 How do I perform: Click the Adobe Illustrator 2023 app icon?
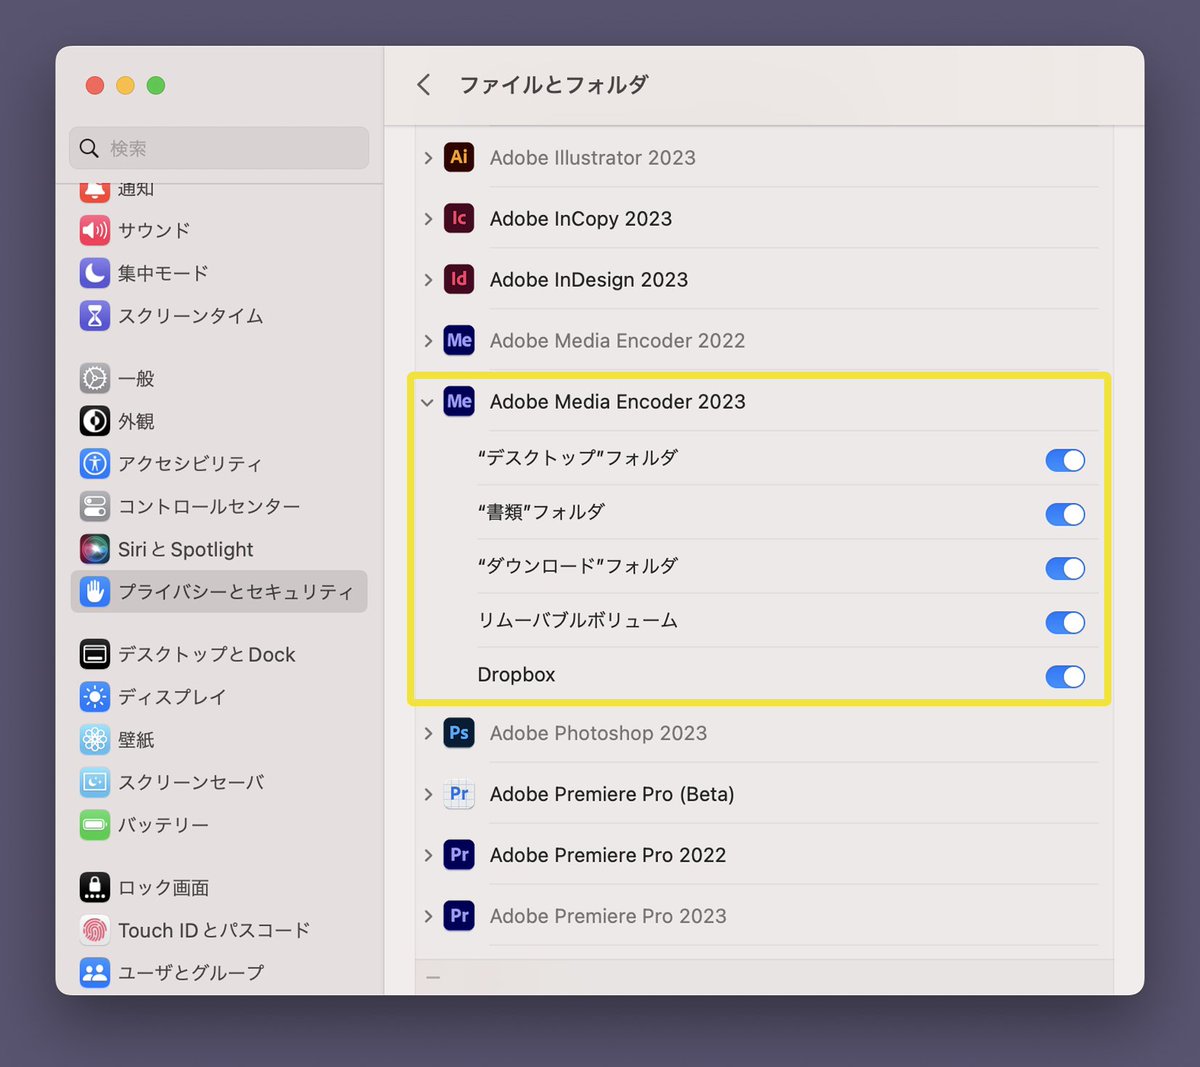tap(459, 157)
